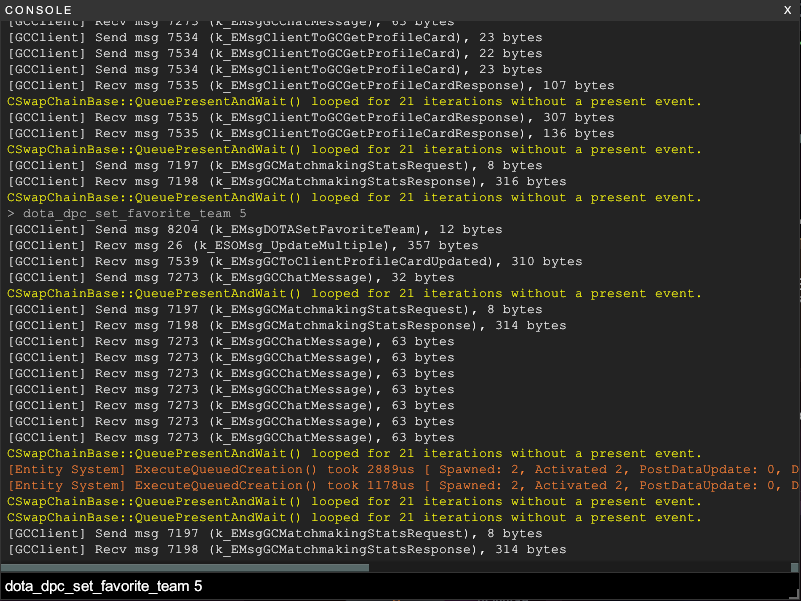Click the horizontal scrollbar thumb

click(185, 567)
